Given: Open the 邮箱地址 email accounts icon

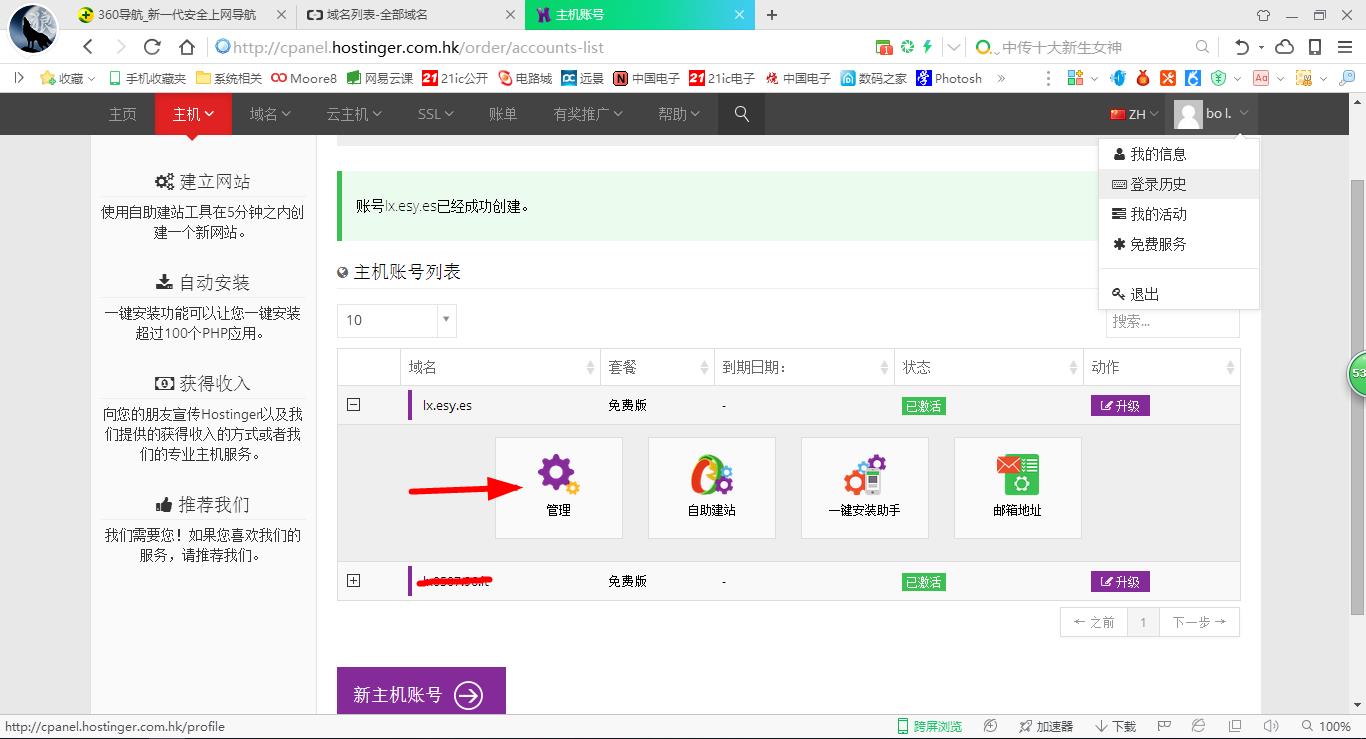Looking at the screenshot, I should (x=1017, y=487).
